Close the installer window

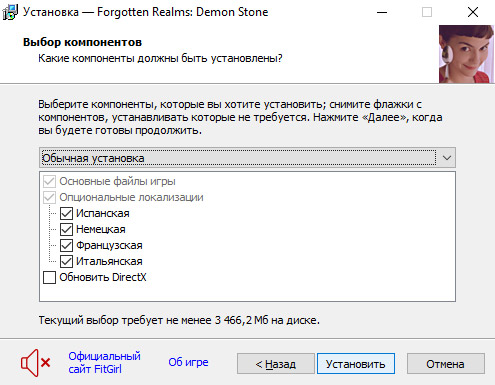click(473, 12)
